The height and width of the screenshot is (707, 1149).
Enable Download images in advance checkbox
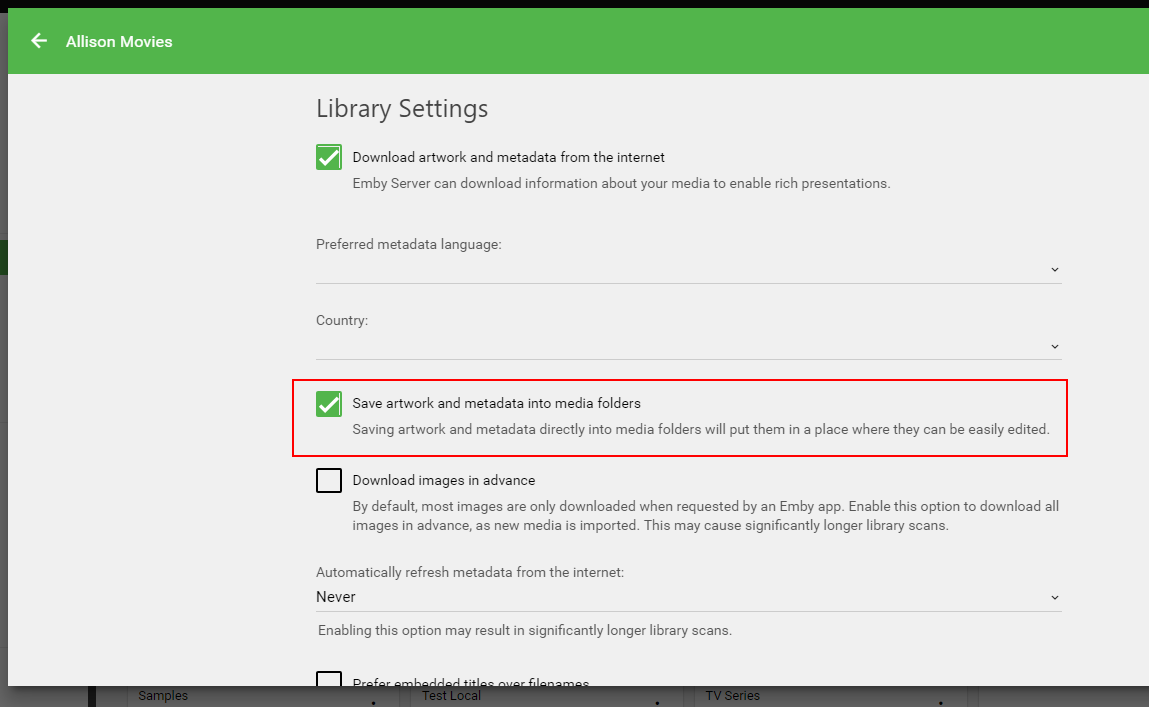[x=329, y=481]
